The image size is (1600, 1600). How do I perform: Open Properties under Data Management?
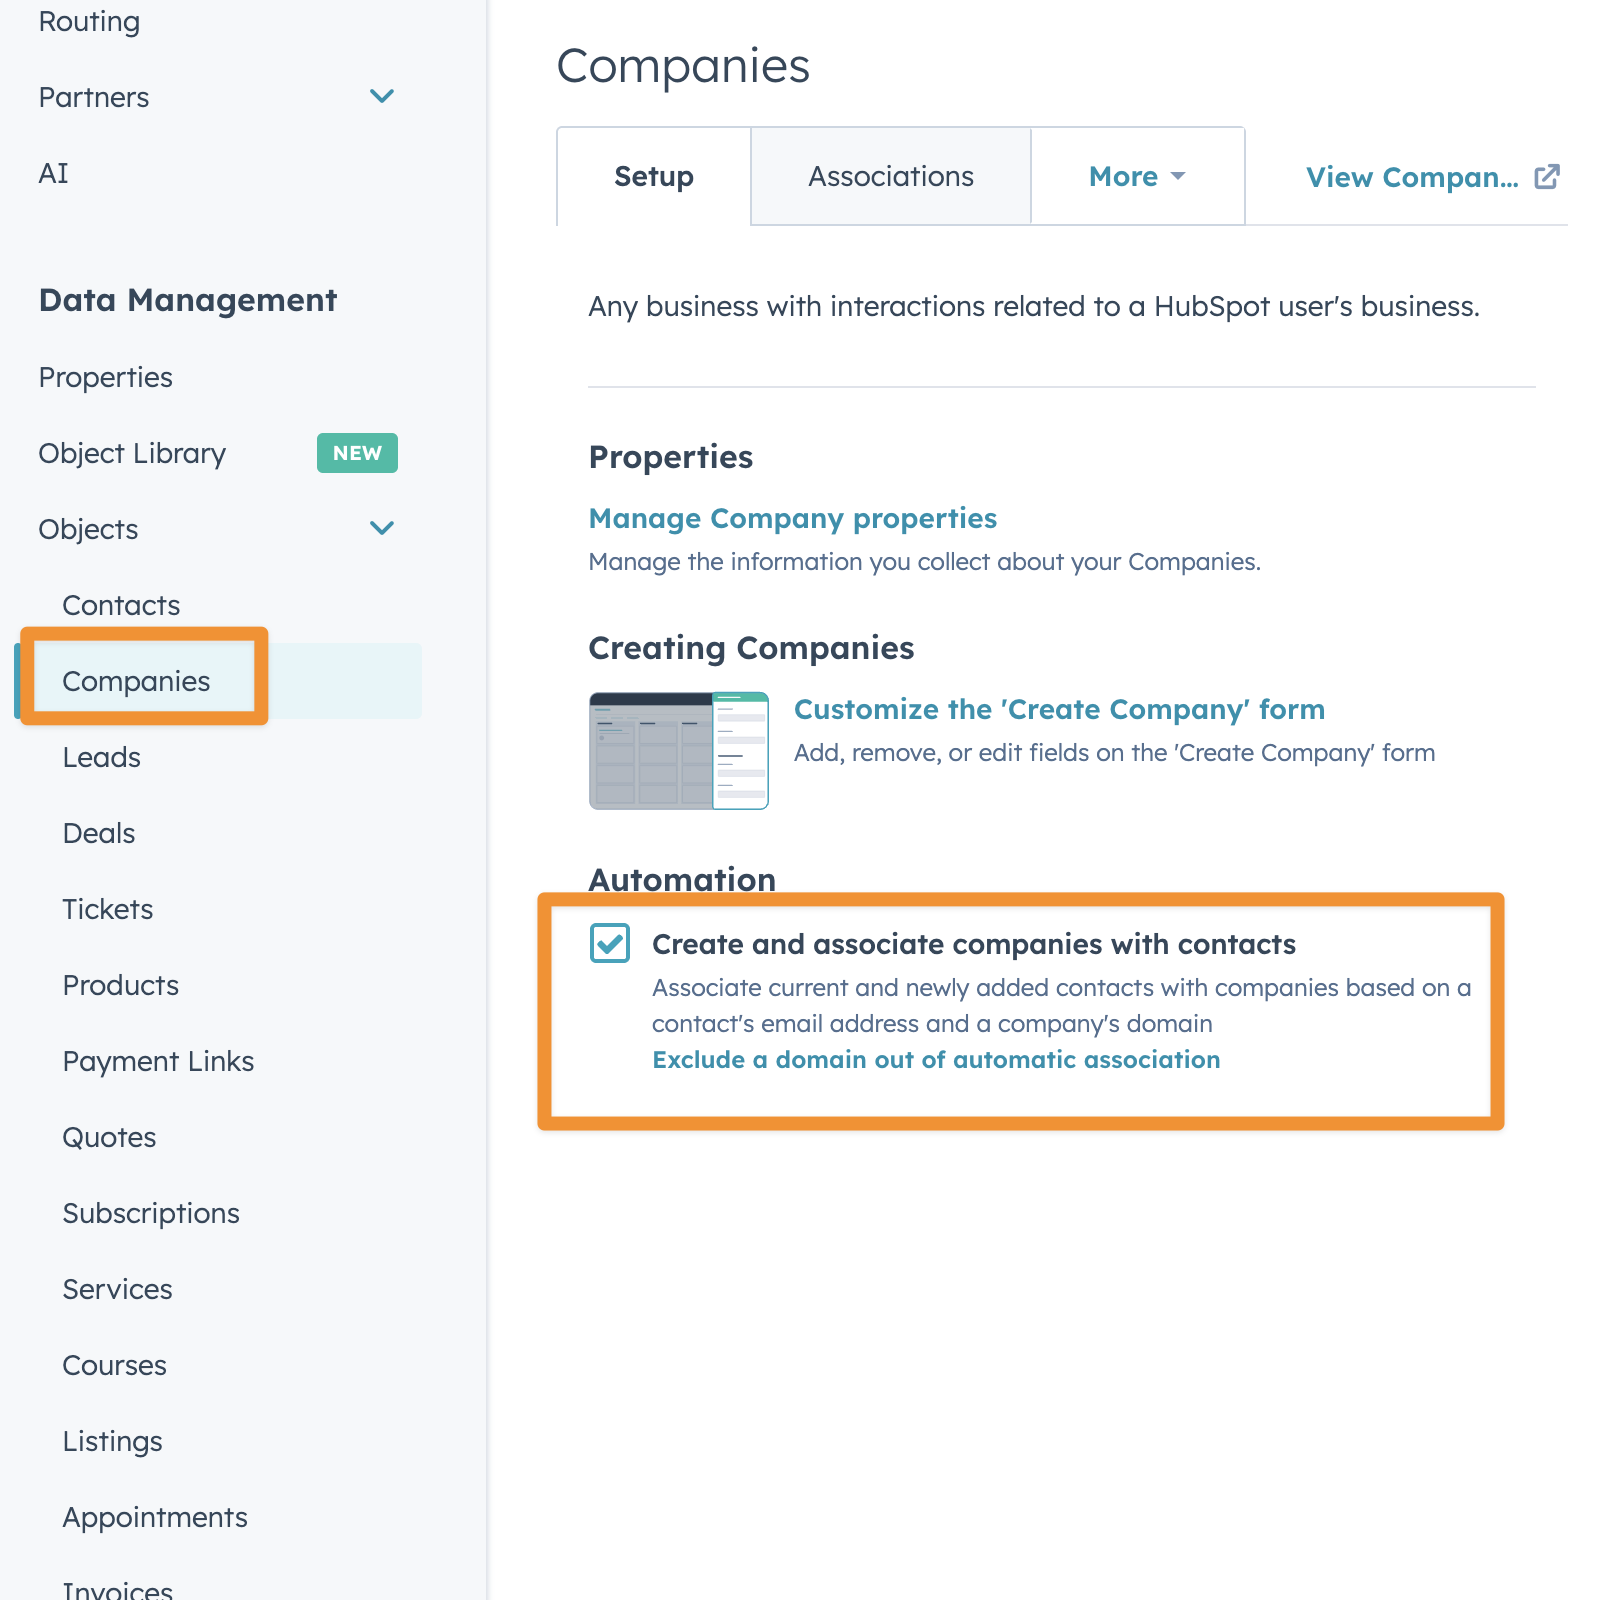[105, 377]
